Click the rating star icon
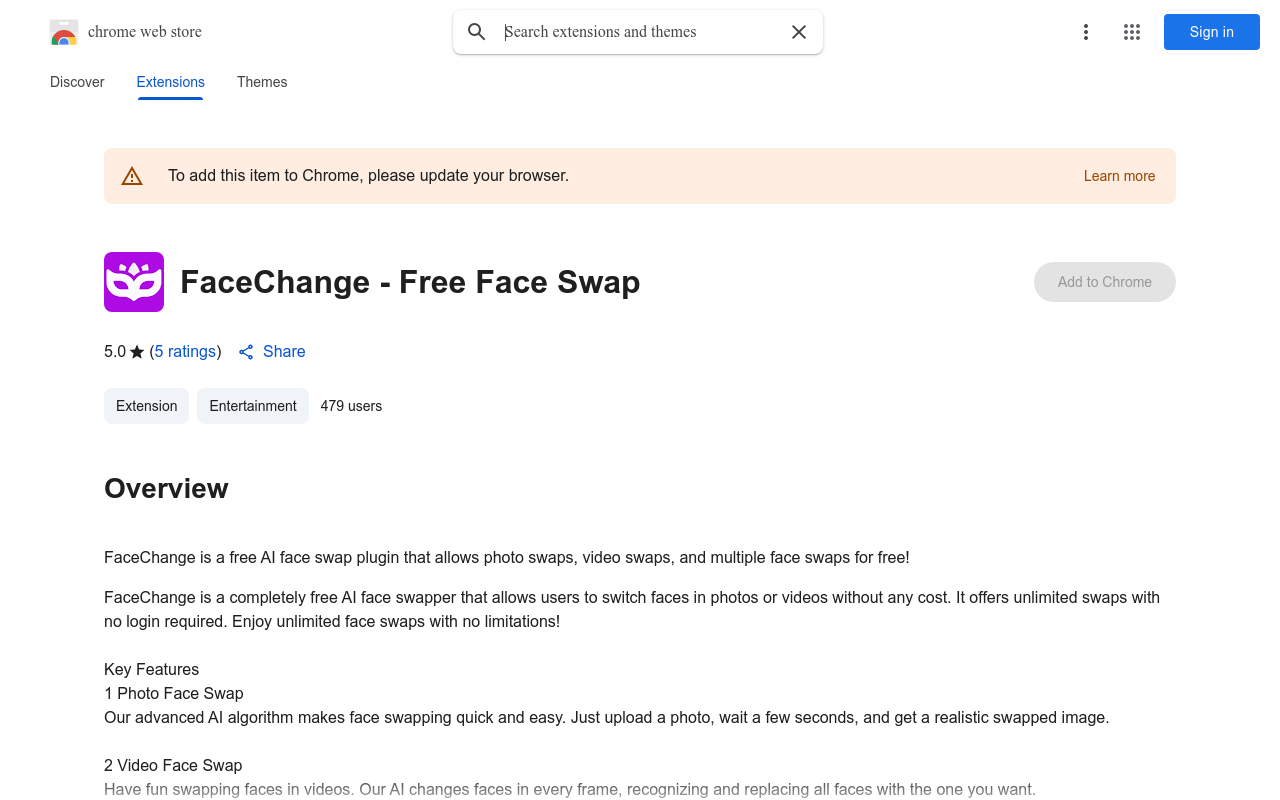The width and height of the screenshot is (1280, 800). coord(135,351)
